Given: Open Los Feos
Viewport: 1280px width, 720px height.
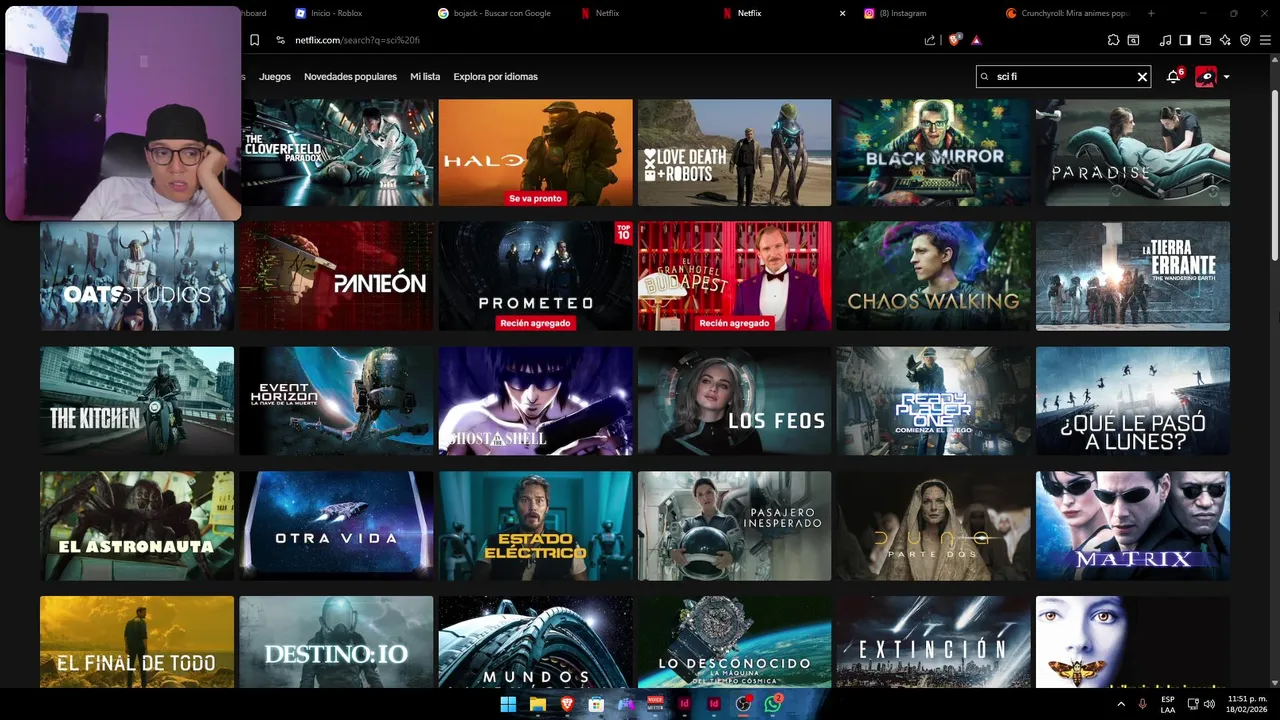Looking at the screenshot, I should tap(734, 401).
